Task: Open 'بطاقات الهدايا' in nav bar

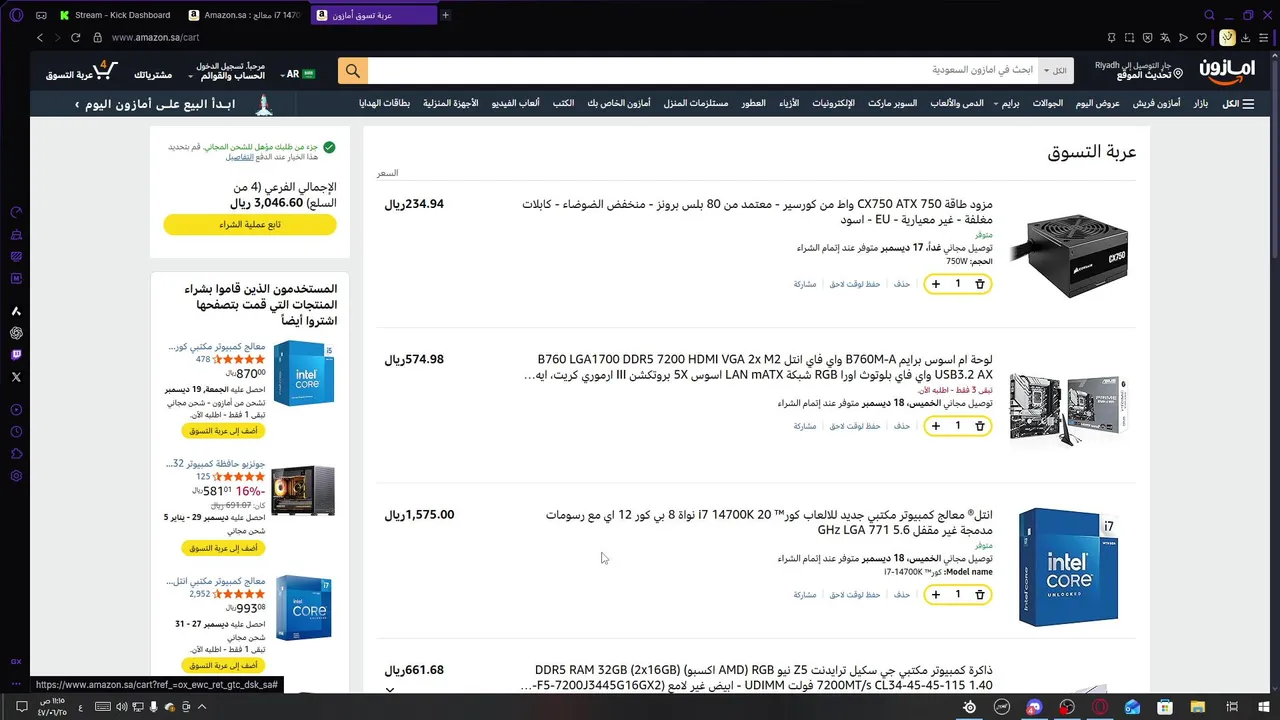Action: [x=385, y=104]
